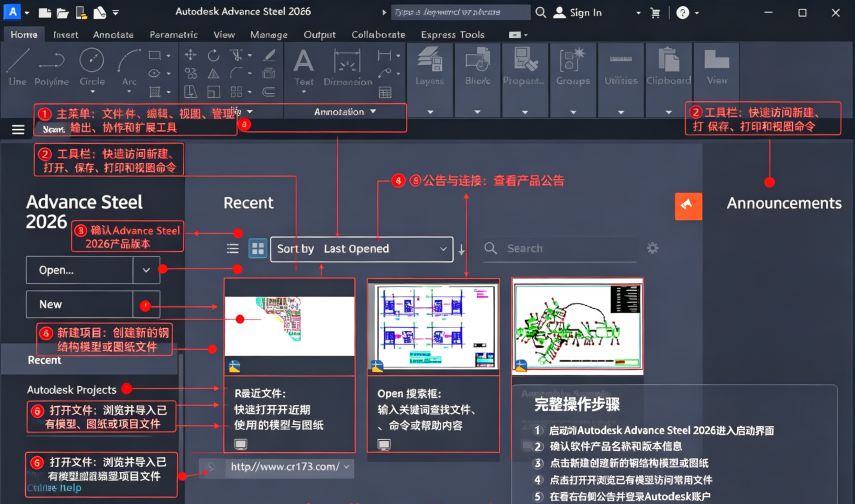Viewport: 855px width, 504px height.
Task: Select the Arc tool
Action: (x=129, y=67)
